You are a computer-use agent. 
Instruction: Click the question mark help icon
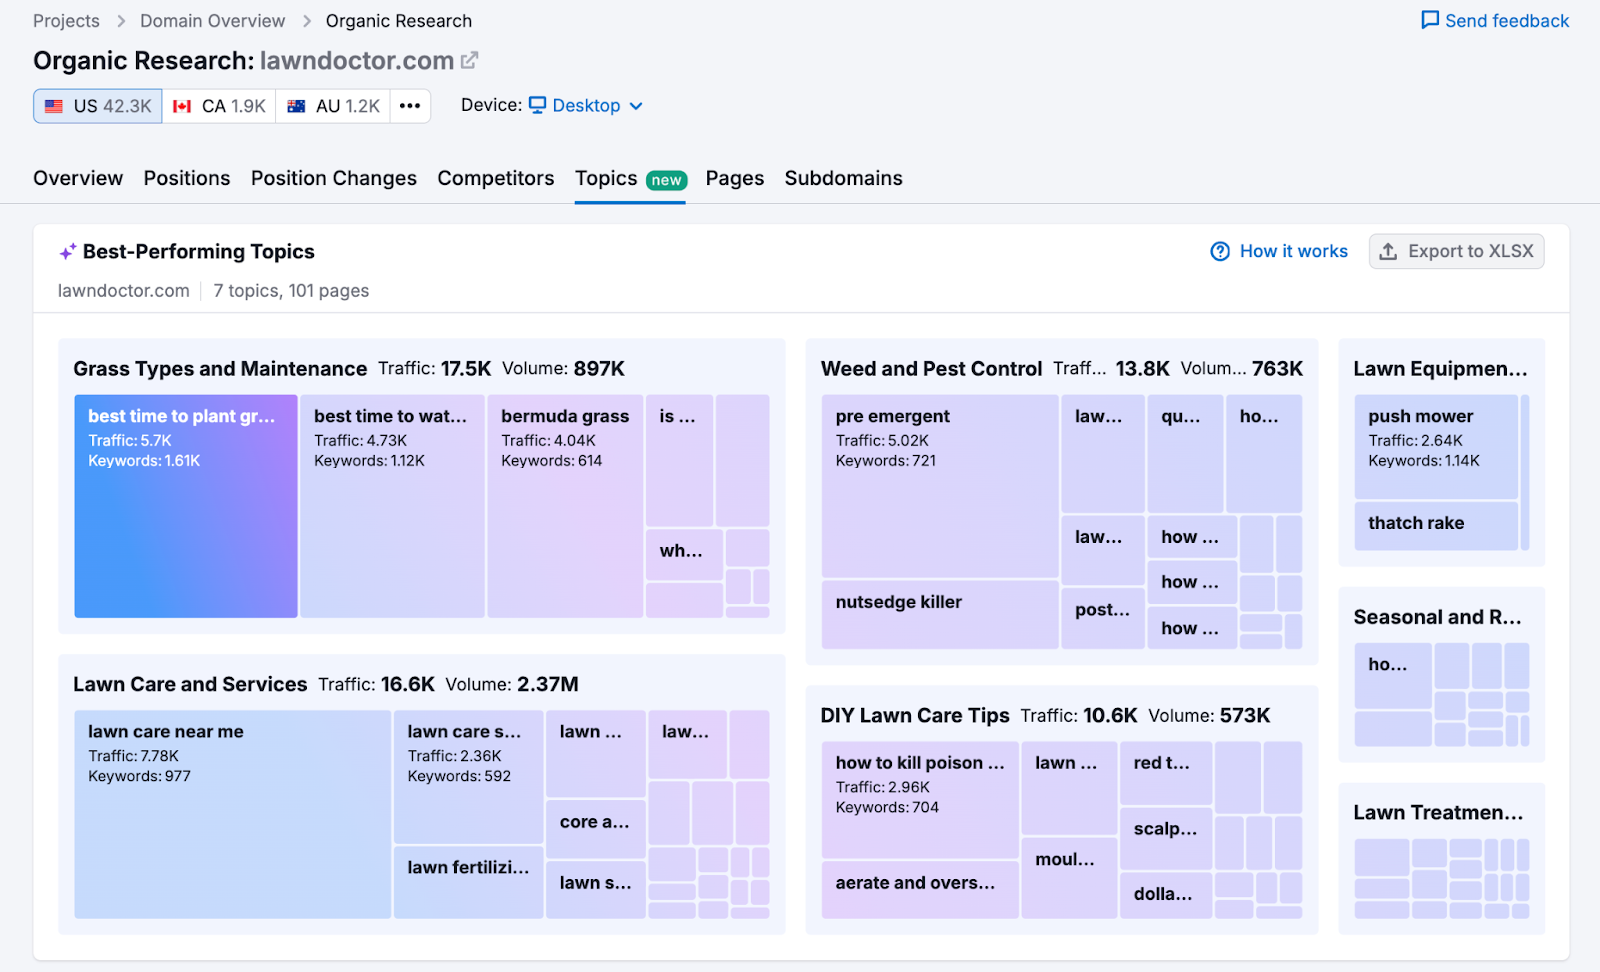click(1220, 252)
